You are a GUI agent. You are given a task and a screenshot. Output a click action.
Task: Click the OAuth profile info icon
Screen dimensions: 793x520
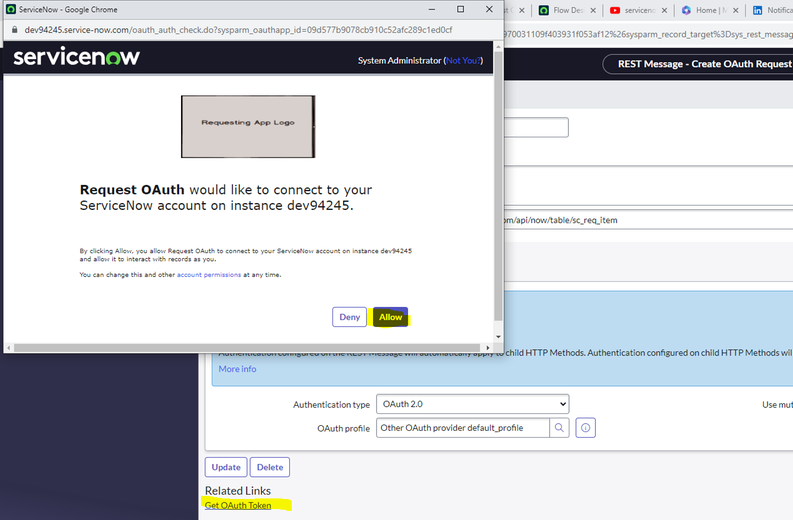click(585, 428)
